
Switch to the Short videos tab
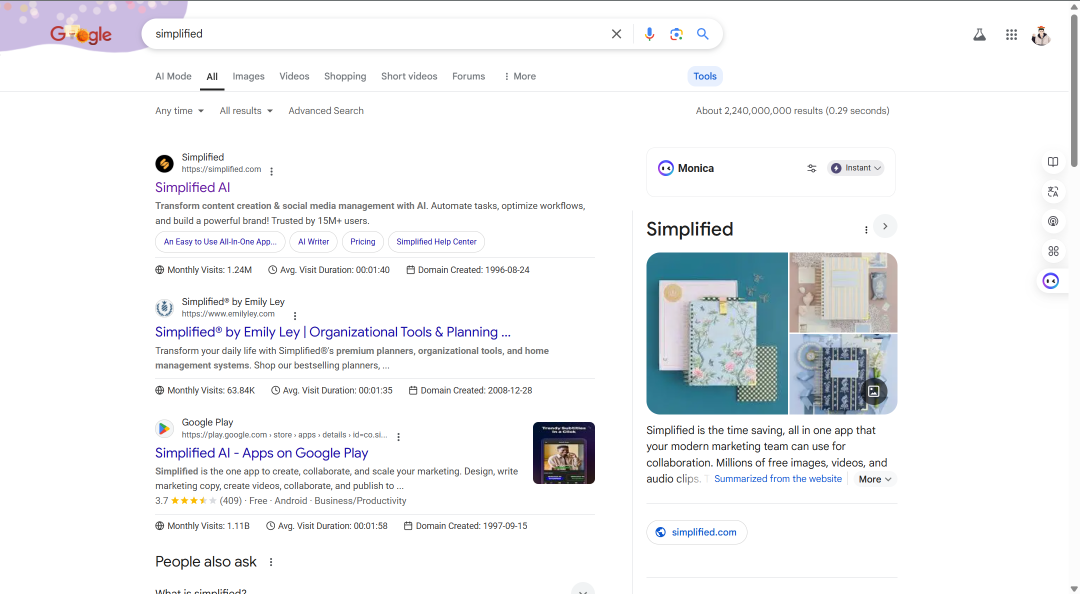click(x=409, y=76)
